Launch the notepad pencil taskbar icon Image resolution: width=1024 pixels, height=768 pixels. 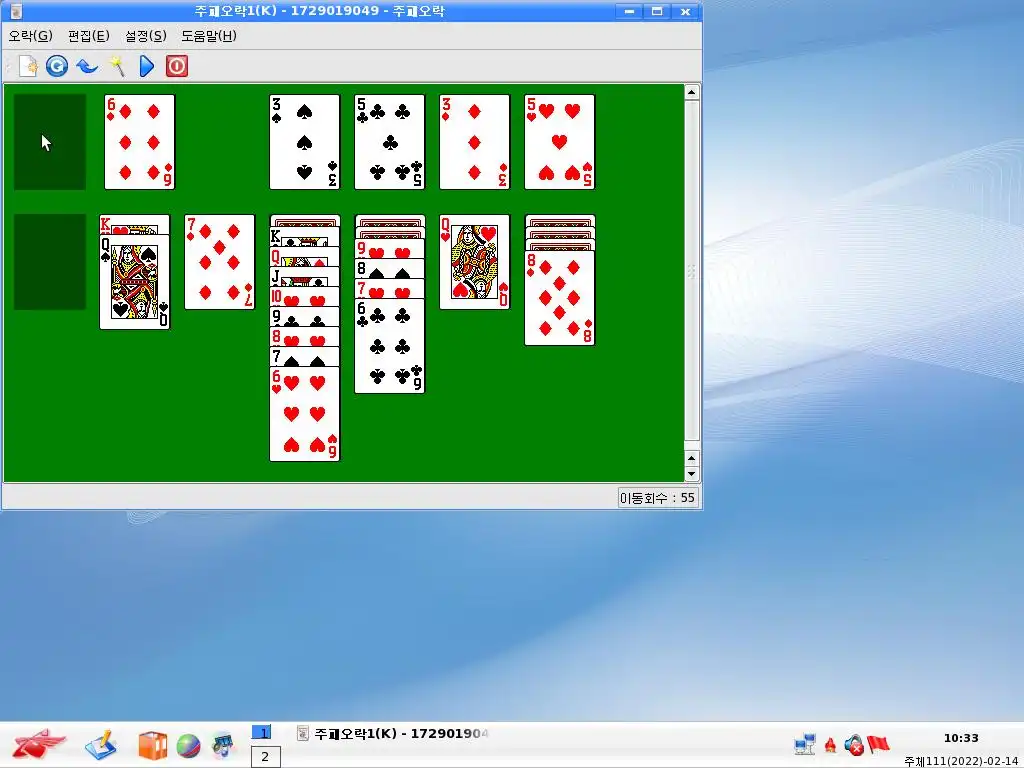101,745
